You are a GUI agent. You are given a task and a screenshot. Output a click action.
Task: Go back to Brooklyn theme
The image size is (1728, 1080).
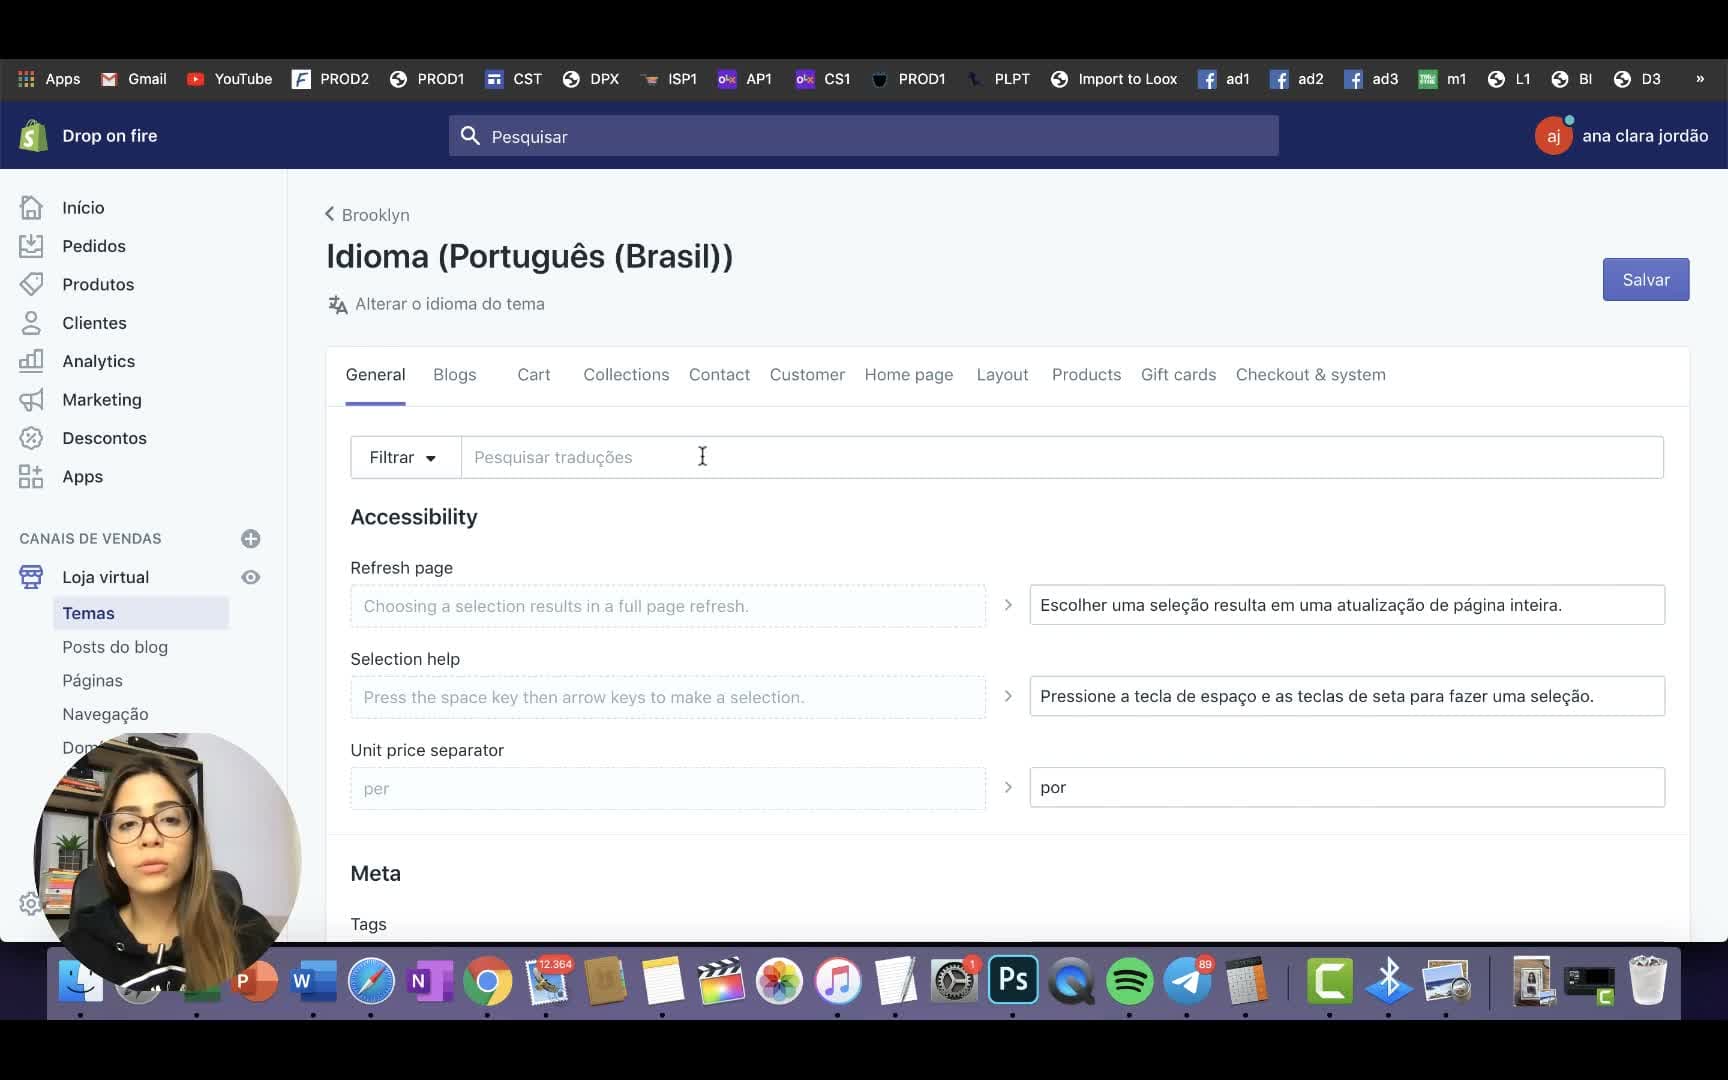(x=367, y=215)
